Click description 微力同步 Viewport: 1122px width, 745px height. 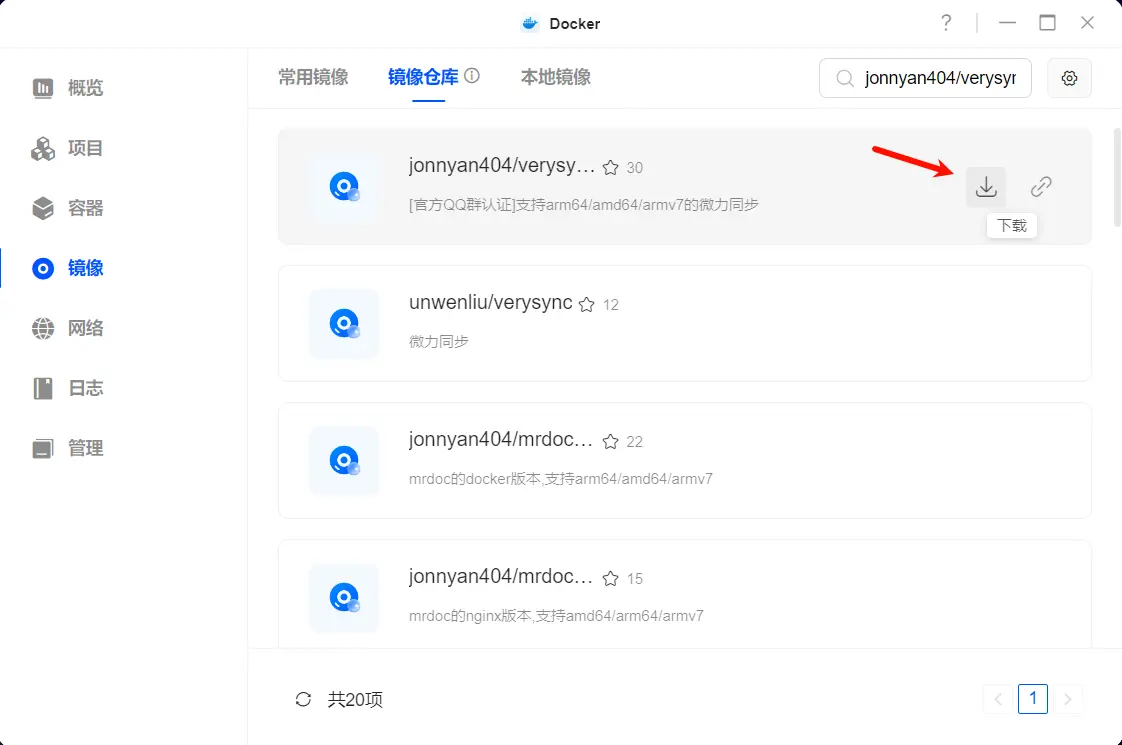[439, 341]
